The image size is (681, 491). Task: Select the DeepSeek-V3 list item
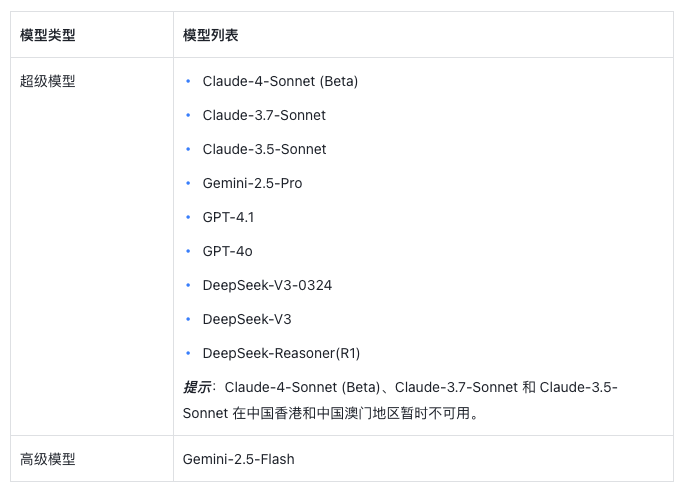tap(247, 319)
